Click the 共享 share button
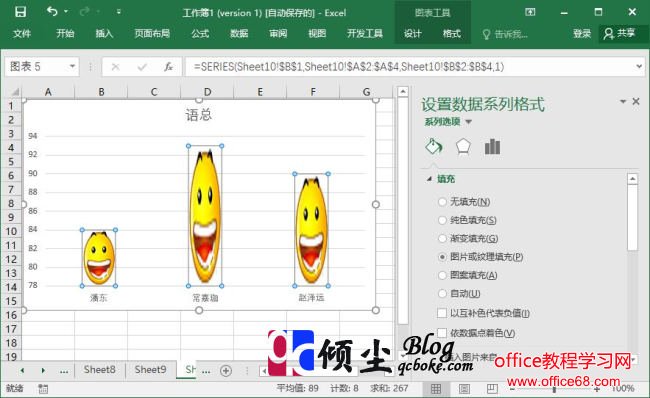The image size is (650, 398). click(620, 34)
